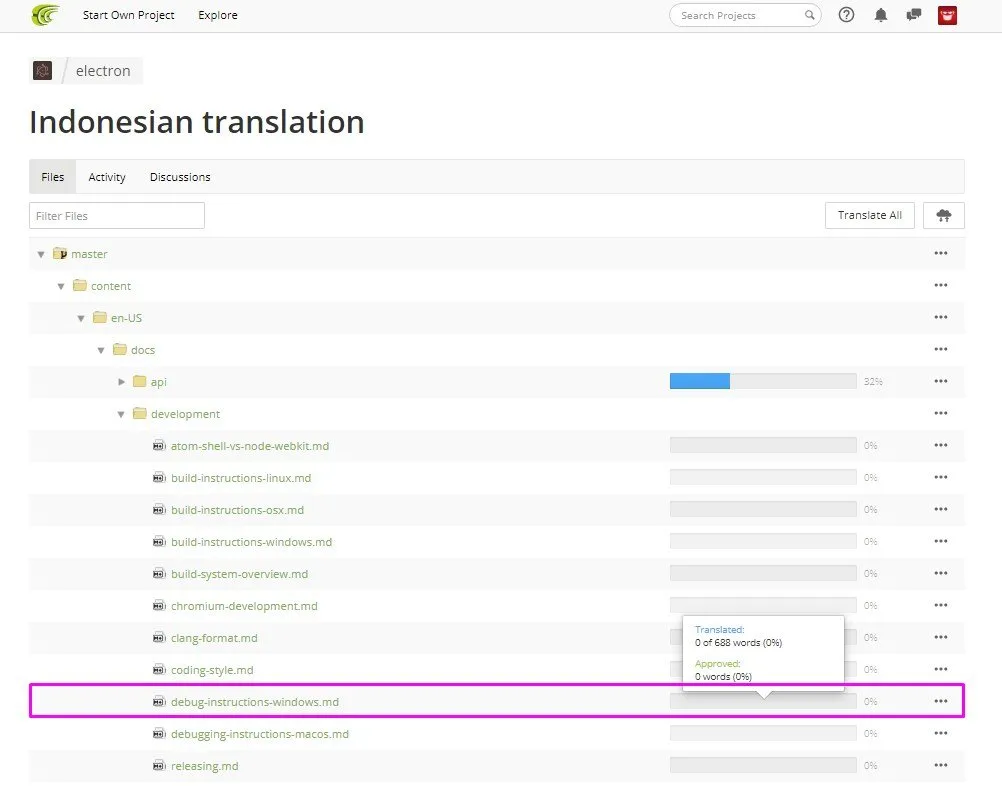Open options menu for master branch row
Screen dimensions: 1002x786
click(x=941, y=254)
